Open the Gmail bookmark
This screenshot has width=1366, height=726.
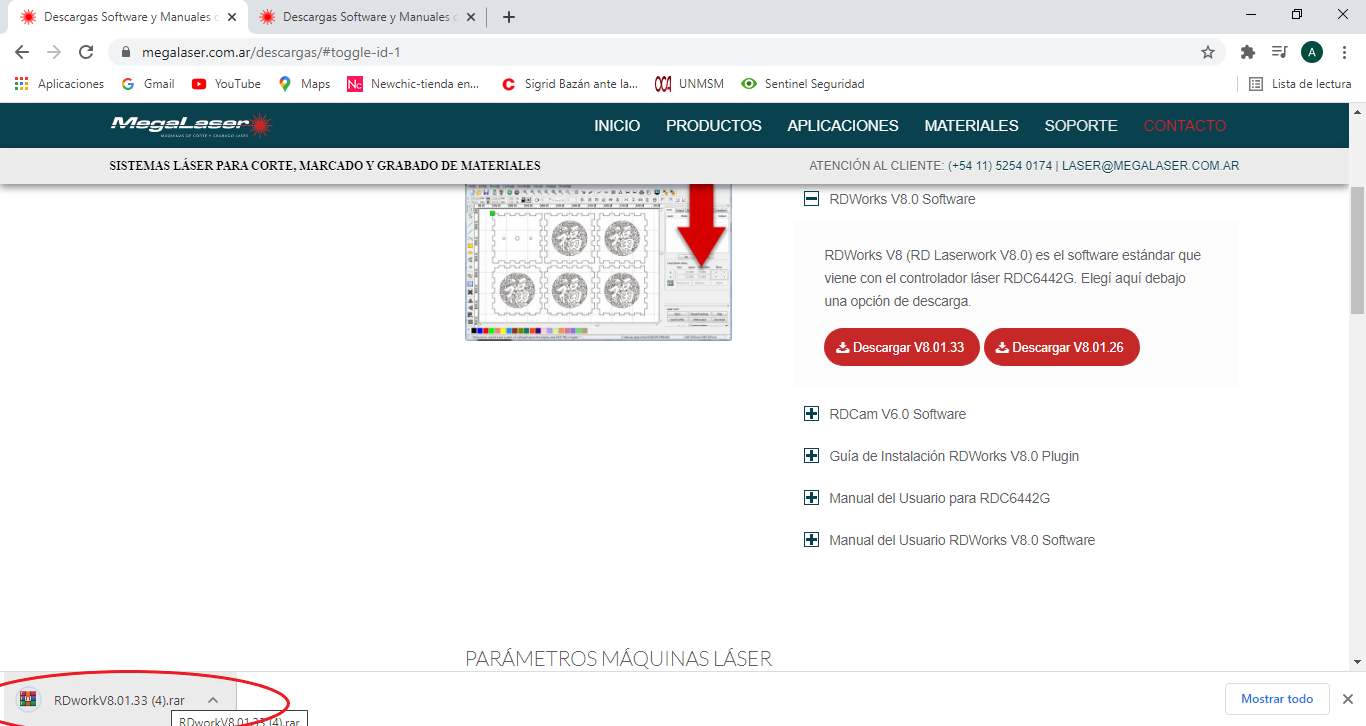(x=147, y=84)
